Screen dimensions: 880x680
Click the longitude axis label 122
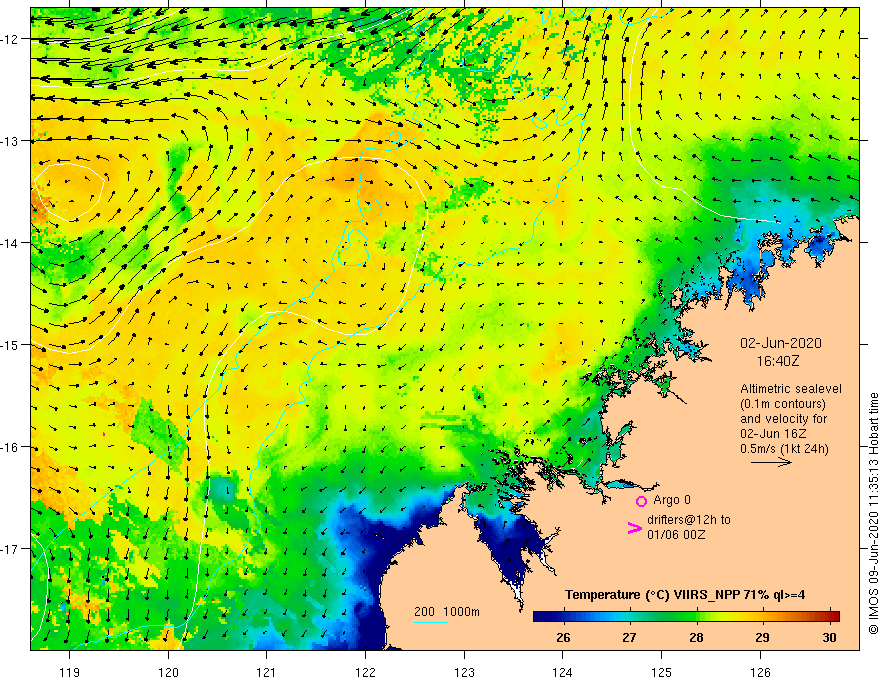365,672
